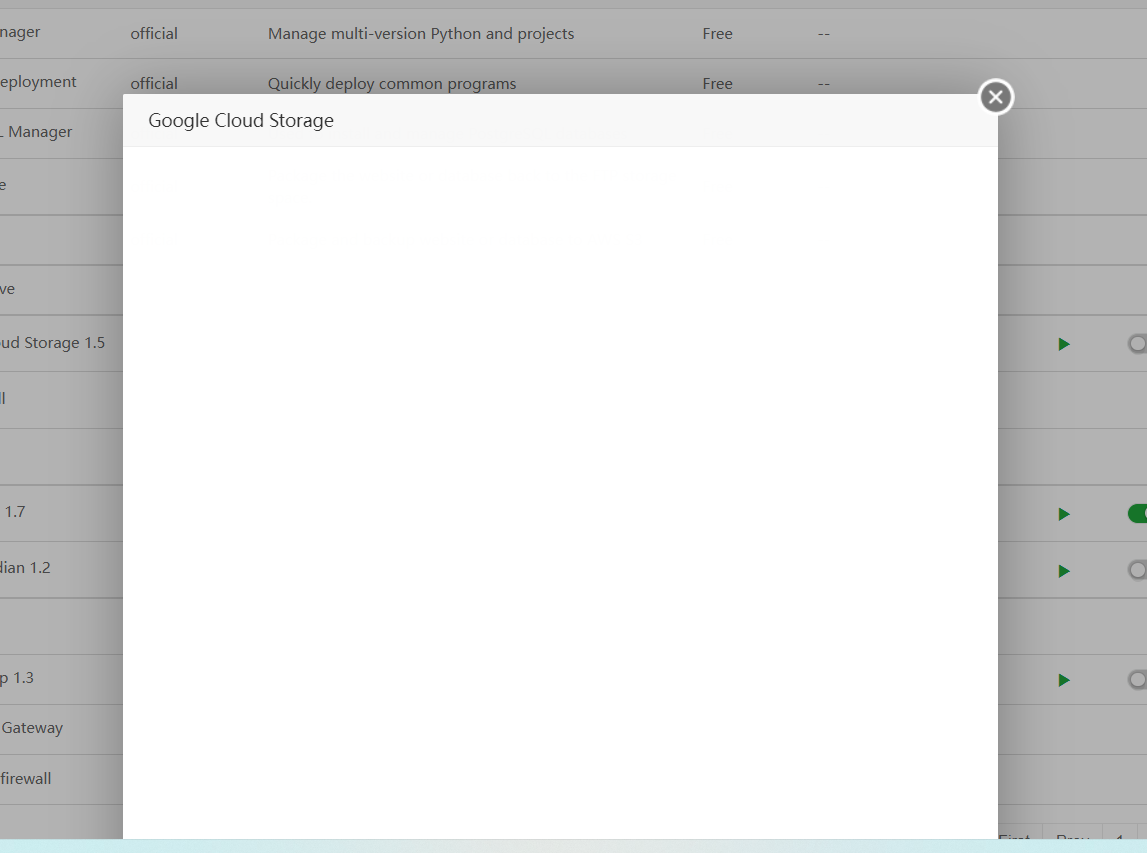Toggle the switch in the 'dian 1.2' row
Viewport: 1147px width, 853px height.
click(x=1137, y=570)
